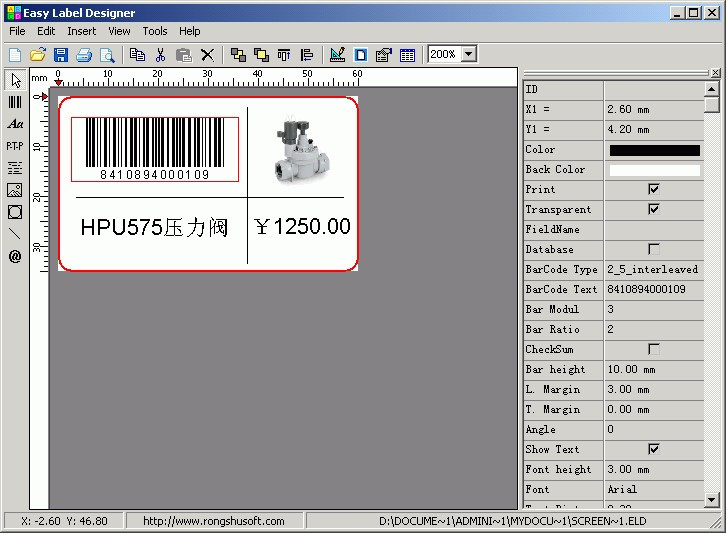Screen dimensions: 726x533
Task: Save the label with the floppy disk icon
Action: tap(61, 55)
